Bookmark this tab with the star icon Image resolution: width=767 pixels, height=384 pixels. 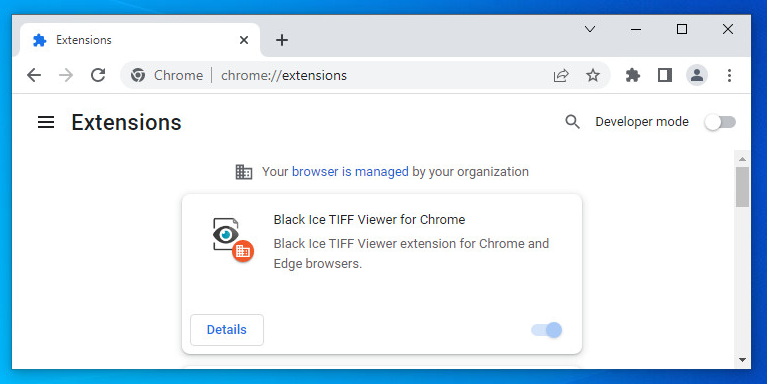(593, 75)
